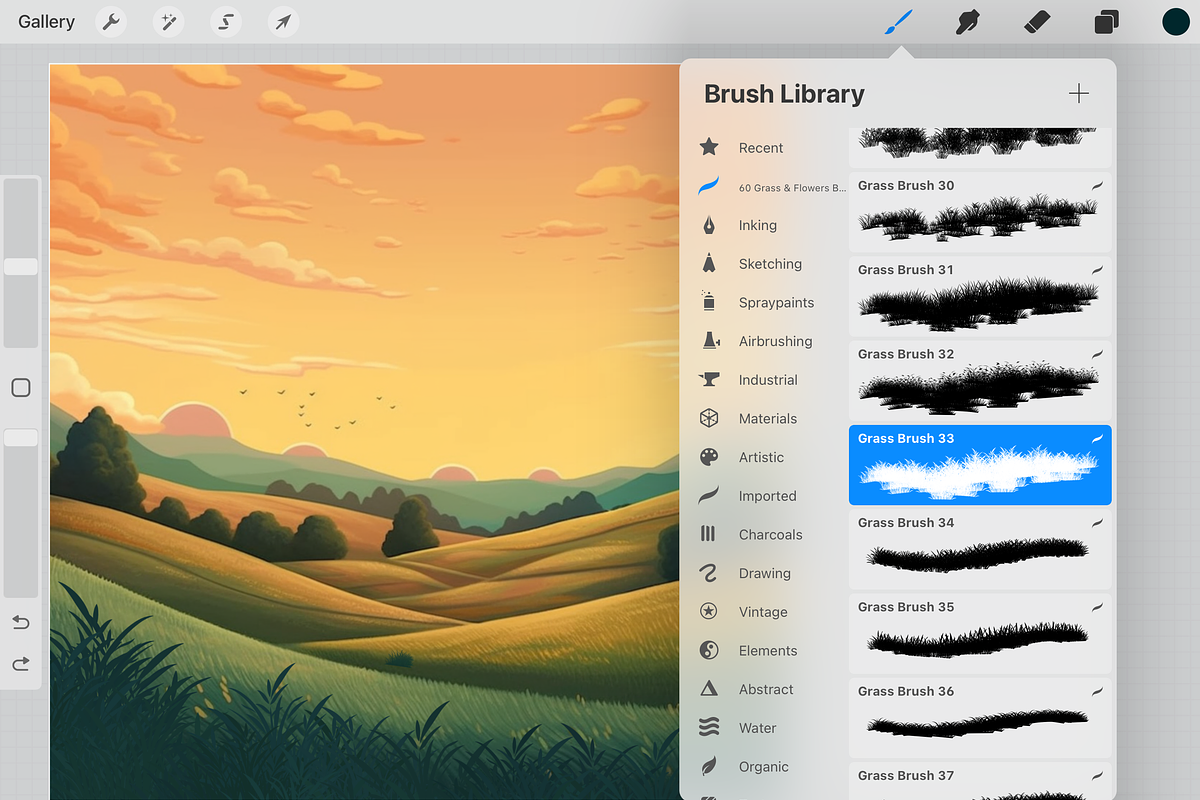Click the Materials cube icon
The image size is (1200, 800).
pos(709,418)
